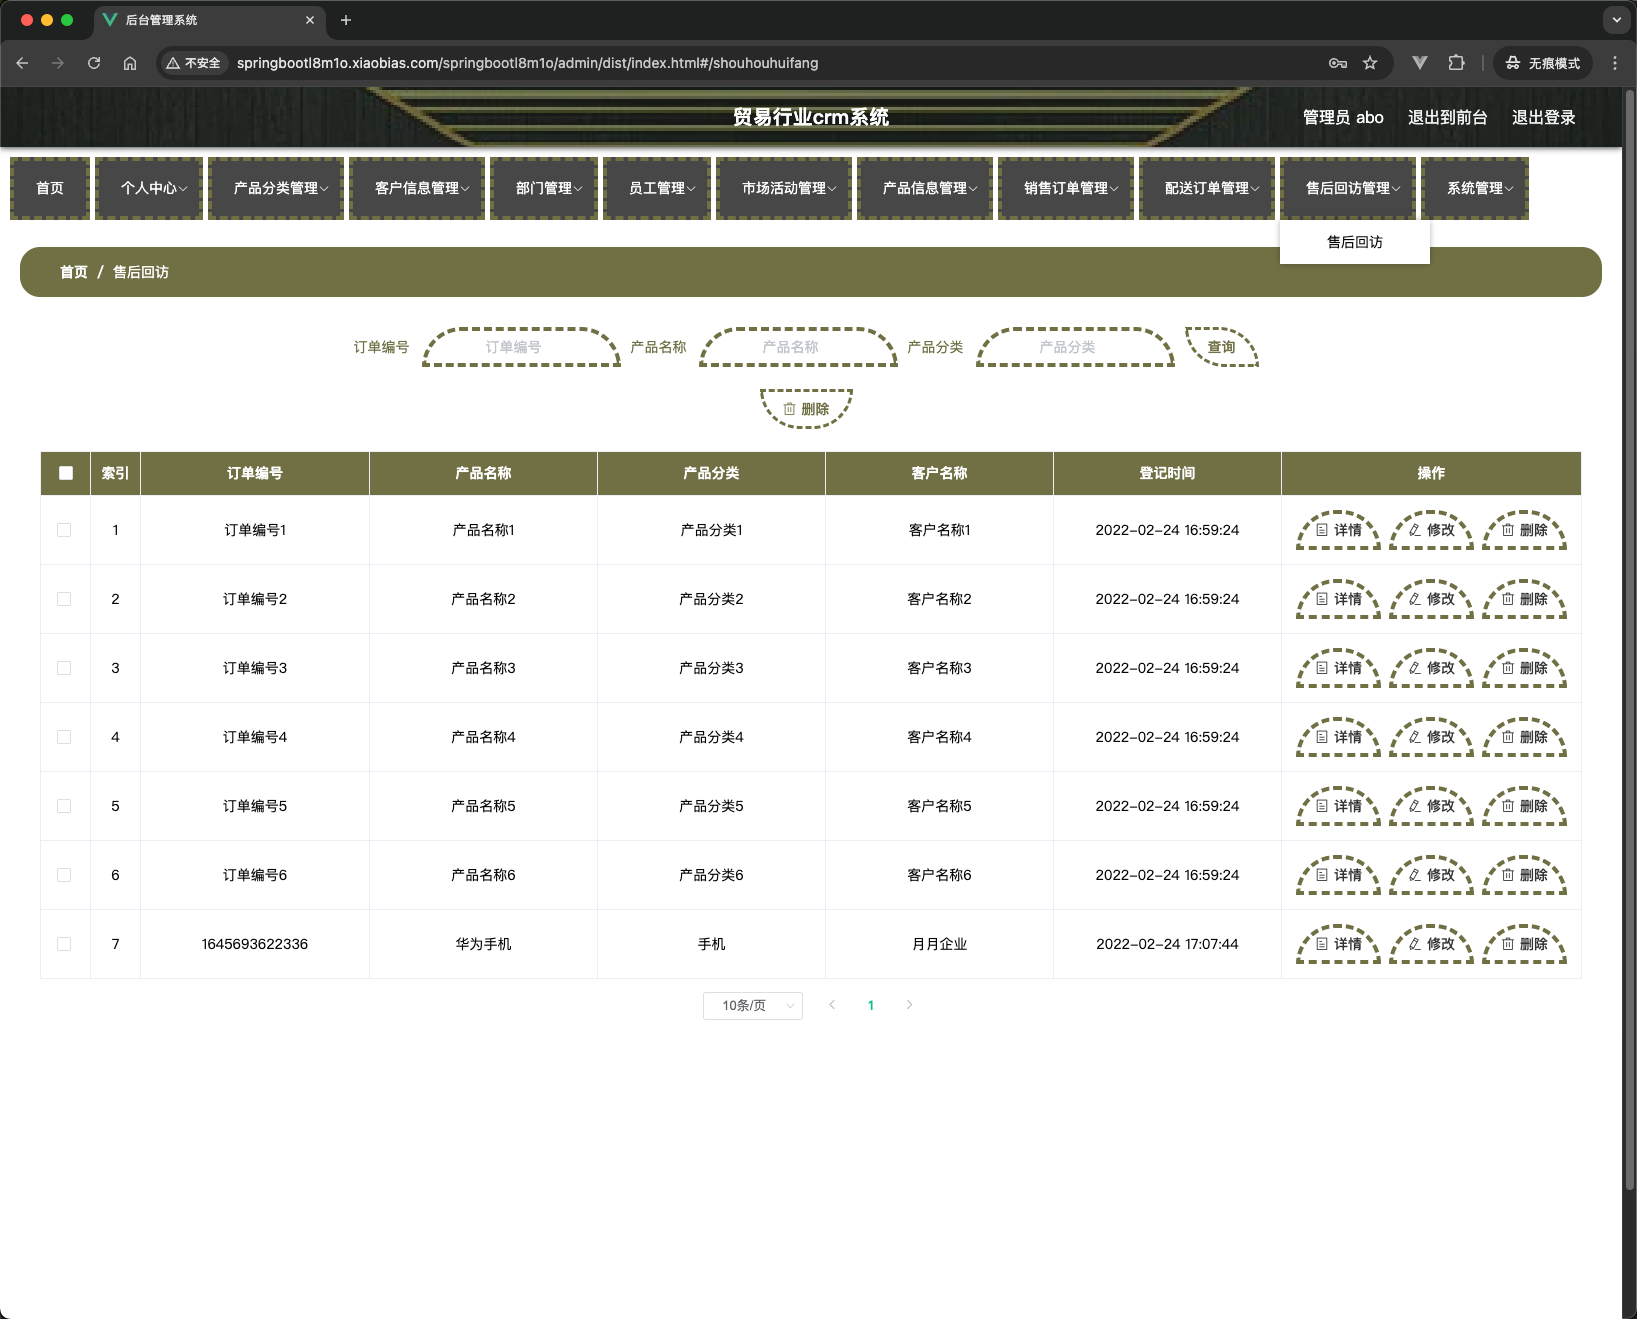Viewport: 1637px width, 1319px height.
Task: Check the row 6 checkbox
Action: 64,875
